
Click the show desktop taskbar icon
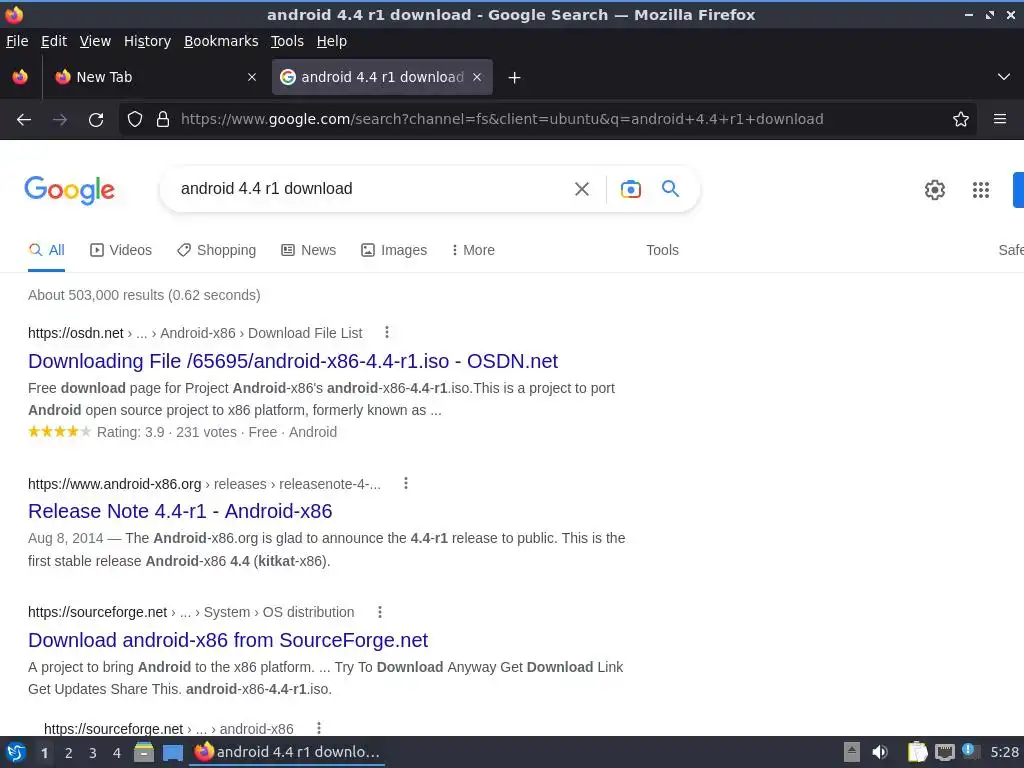(172, 752)
